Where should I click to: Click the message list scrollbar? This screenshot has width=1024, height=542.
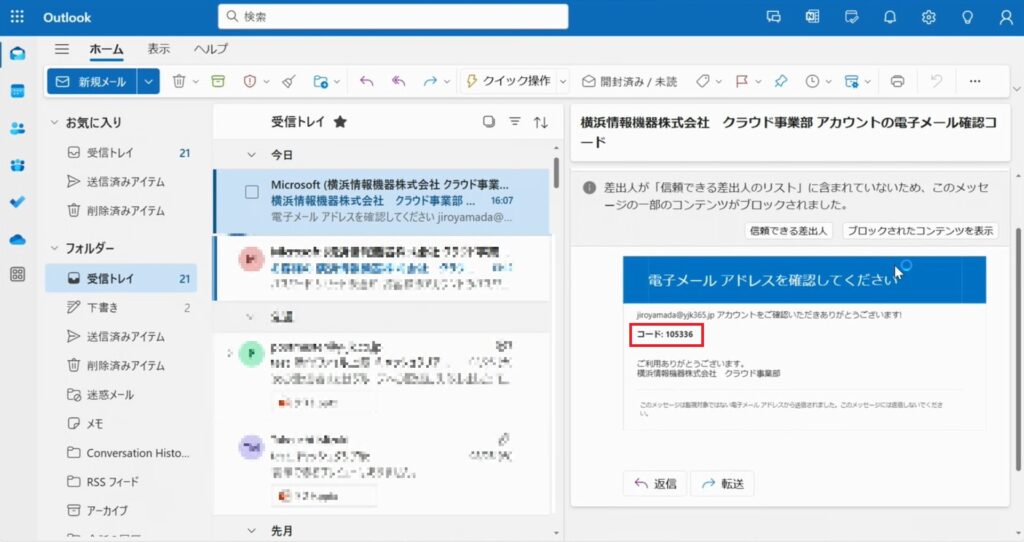pos(556,172)
